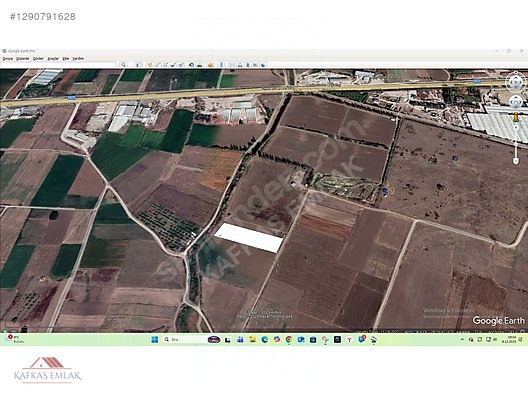Open Microsoft Edge from the taskbar
The height and width of the screenshot is (396, 528).
pos(265,339)
